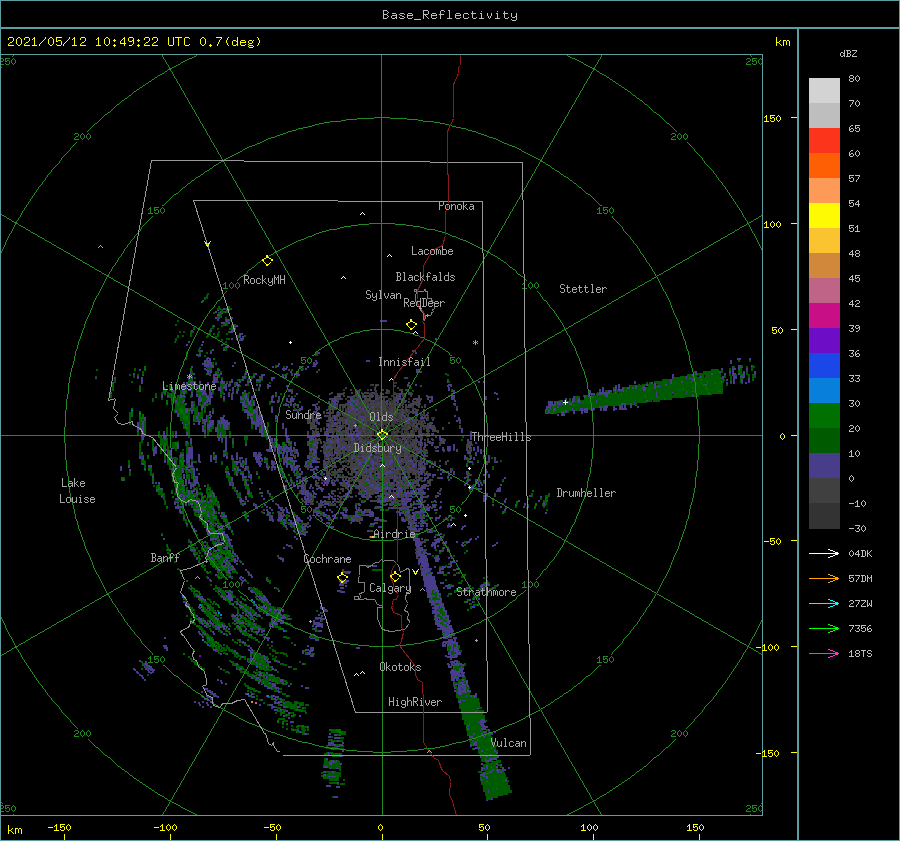Click the HighRiver label

415,702
